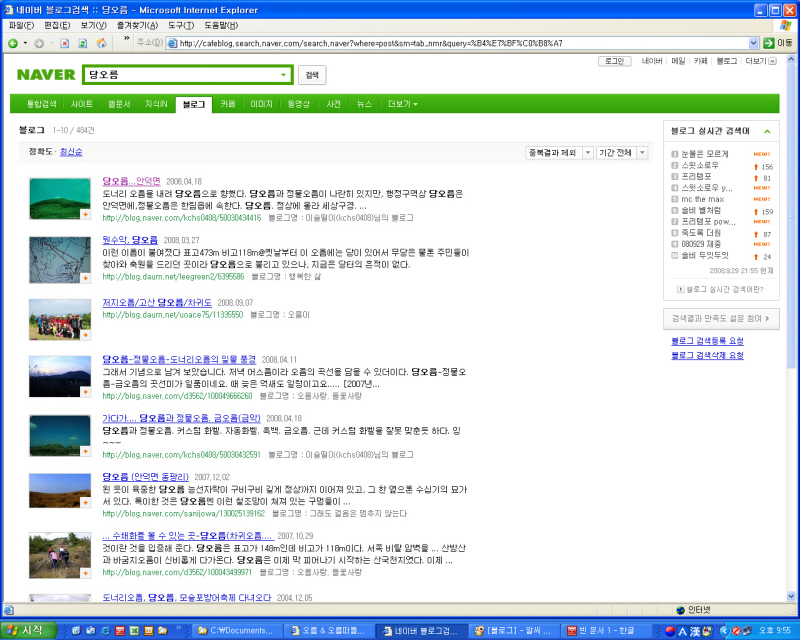Open trending keyword mc the max
Viewport: 800px width, 640px height.
tap(703, 199)
